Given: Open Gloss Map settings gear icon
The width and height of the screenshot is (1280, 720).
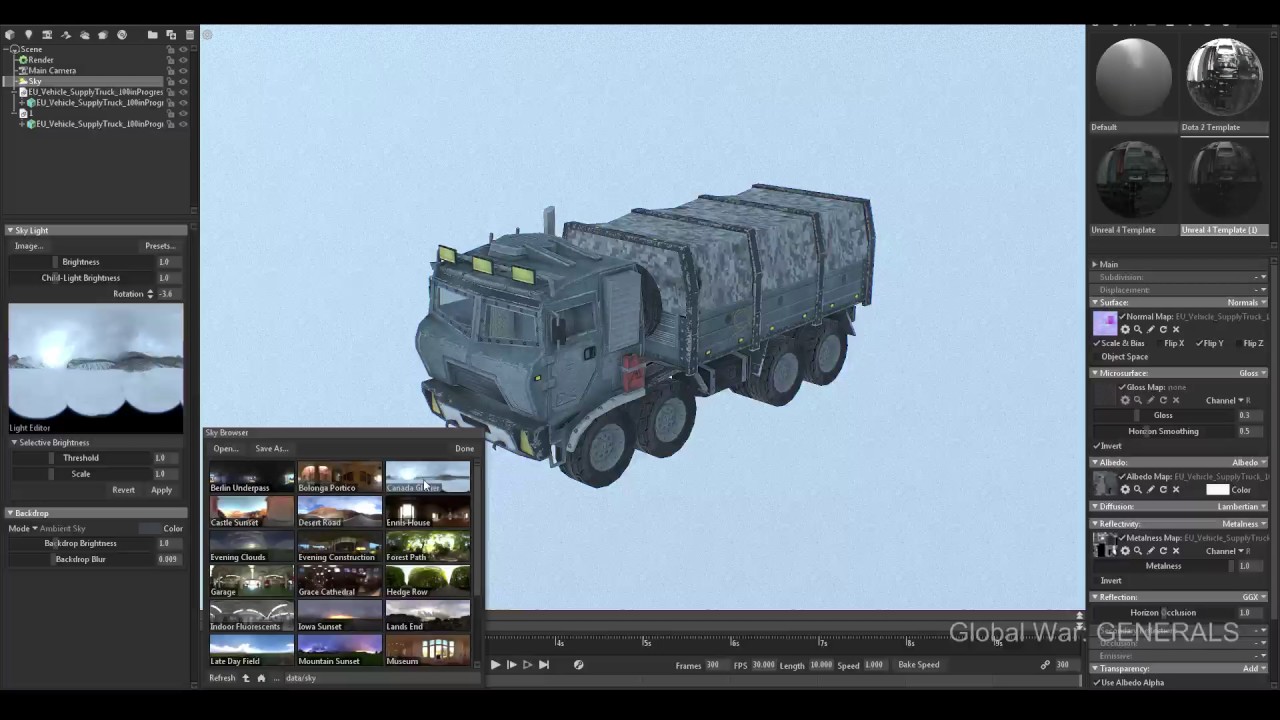Looking at the screenshot, I should pyautogui.click(x=1125, y=400).
